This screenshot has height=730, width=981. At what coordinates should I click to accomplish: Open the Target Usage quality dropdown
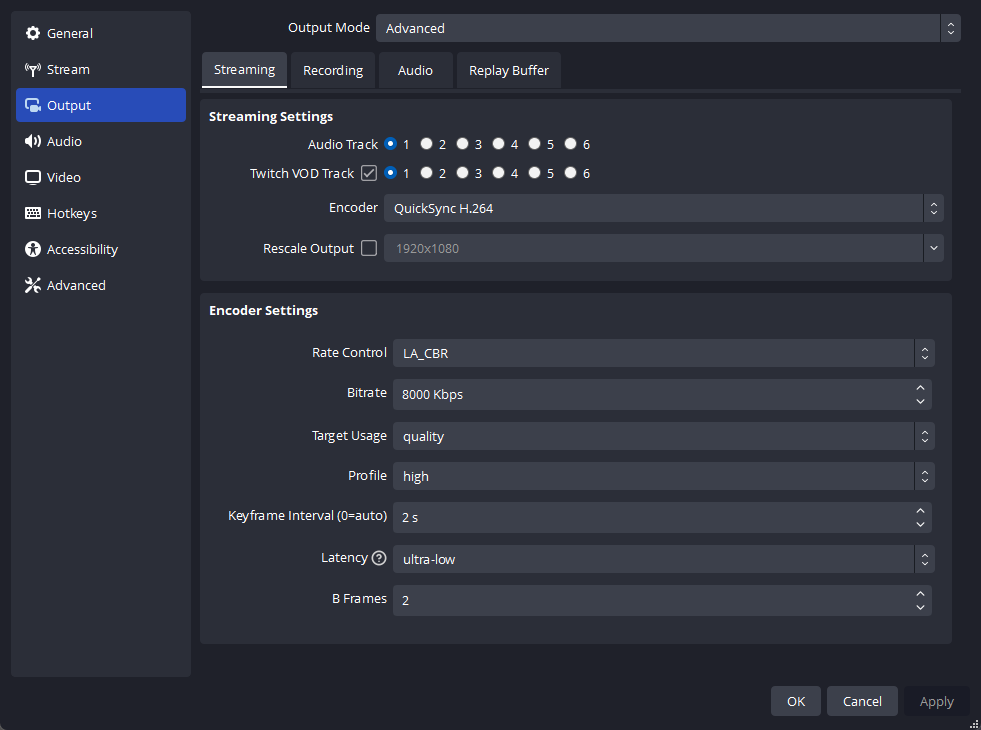663,436
